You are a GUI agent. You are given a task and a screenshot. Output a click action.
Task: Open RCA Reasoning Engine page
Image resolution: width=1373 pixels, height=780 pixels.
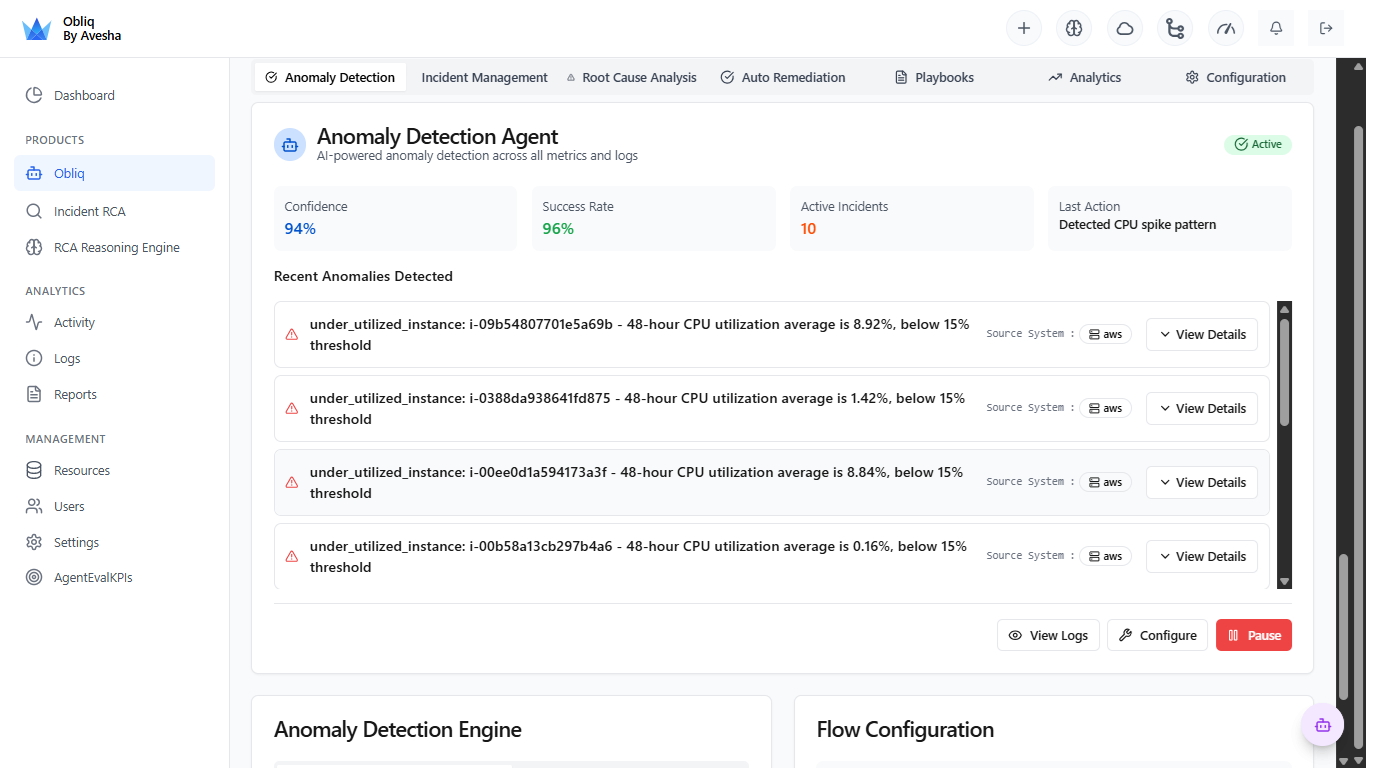pyautogui.click(x=114, y=247)
